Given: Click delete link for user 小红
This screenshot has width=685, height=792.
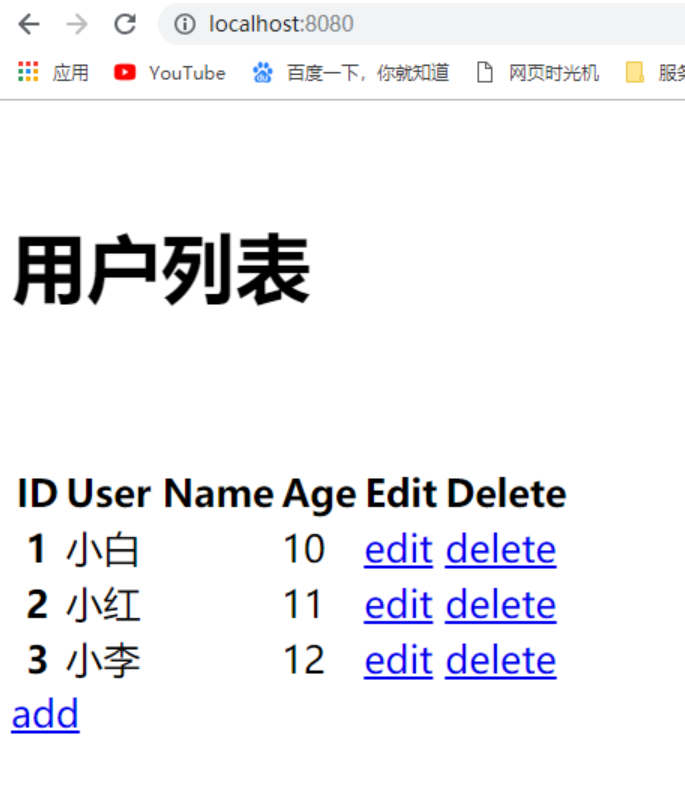Looking at the screenshot, I should click(501, 605).
